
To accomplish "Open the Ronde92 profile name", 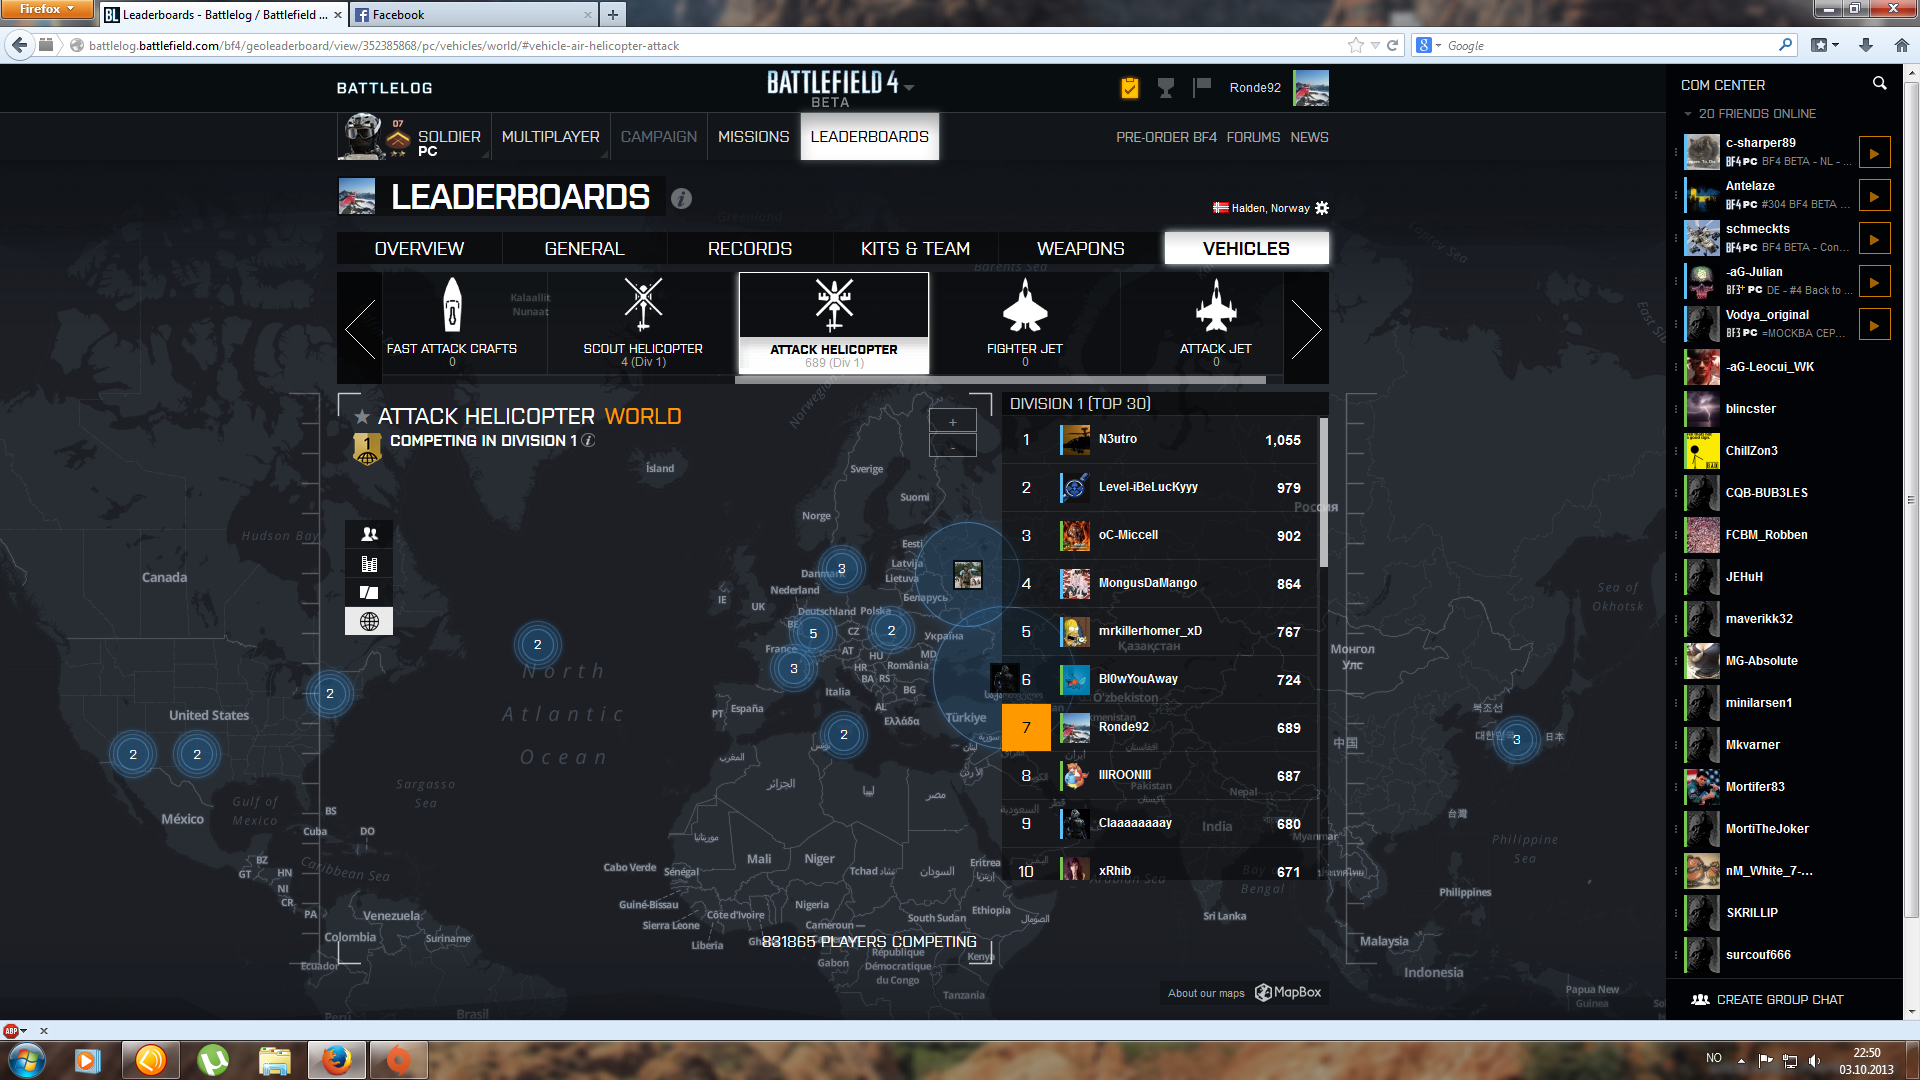I will 1255,88.
